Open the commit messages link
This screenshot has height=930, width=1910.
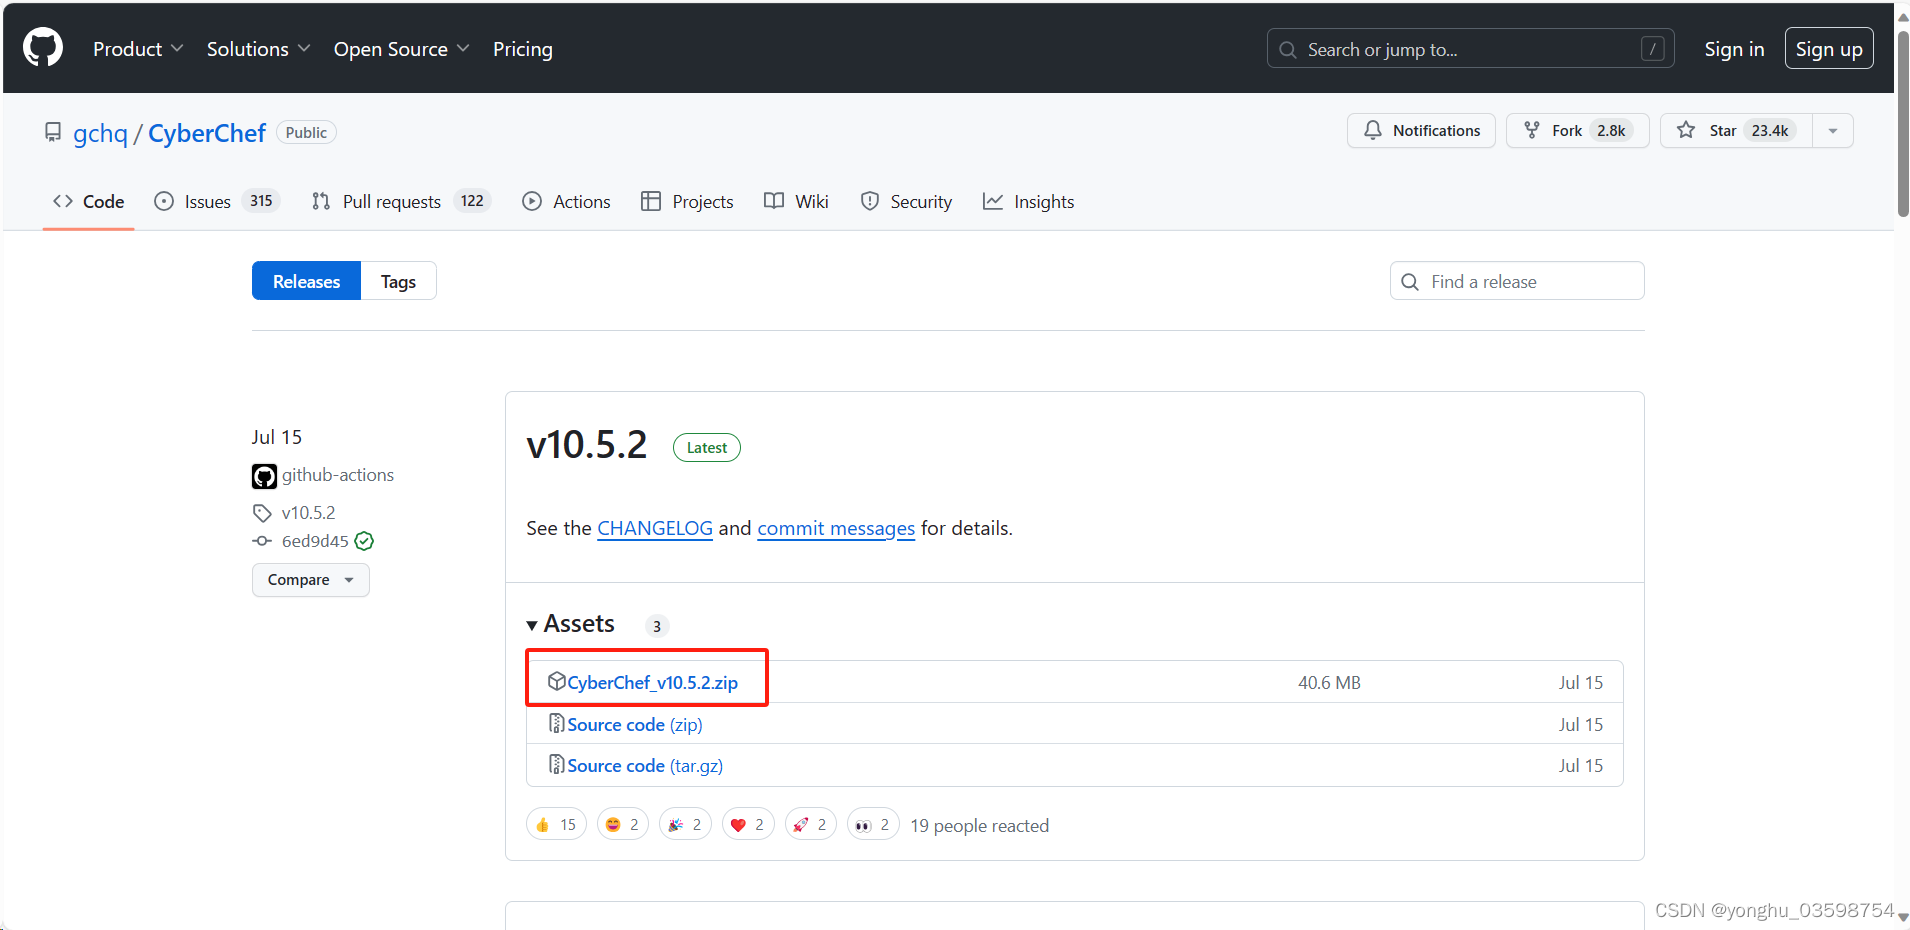coord(836,528)
